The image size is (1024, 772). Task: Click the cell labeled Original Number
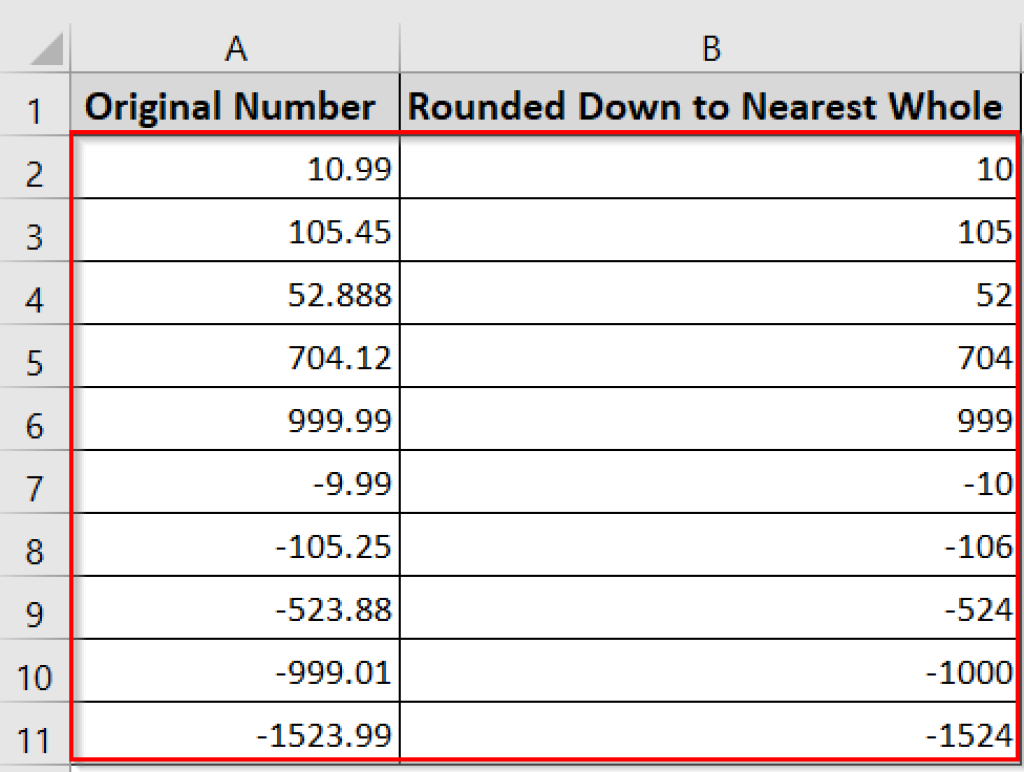tap(236, 105)
